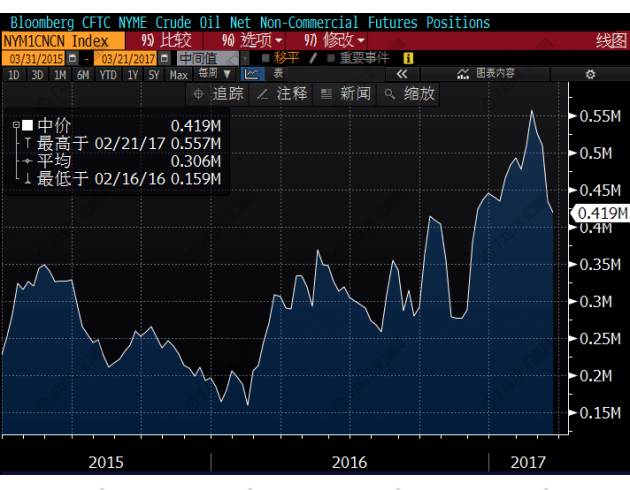The height and width of the screenshot is (490, 630).
Task: Click the white 中价 series color swatch
Action: (27, 125)
